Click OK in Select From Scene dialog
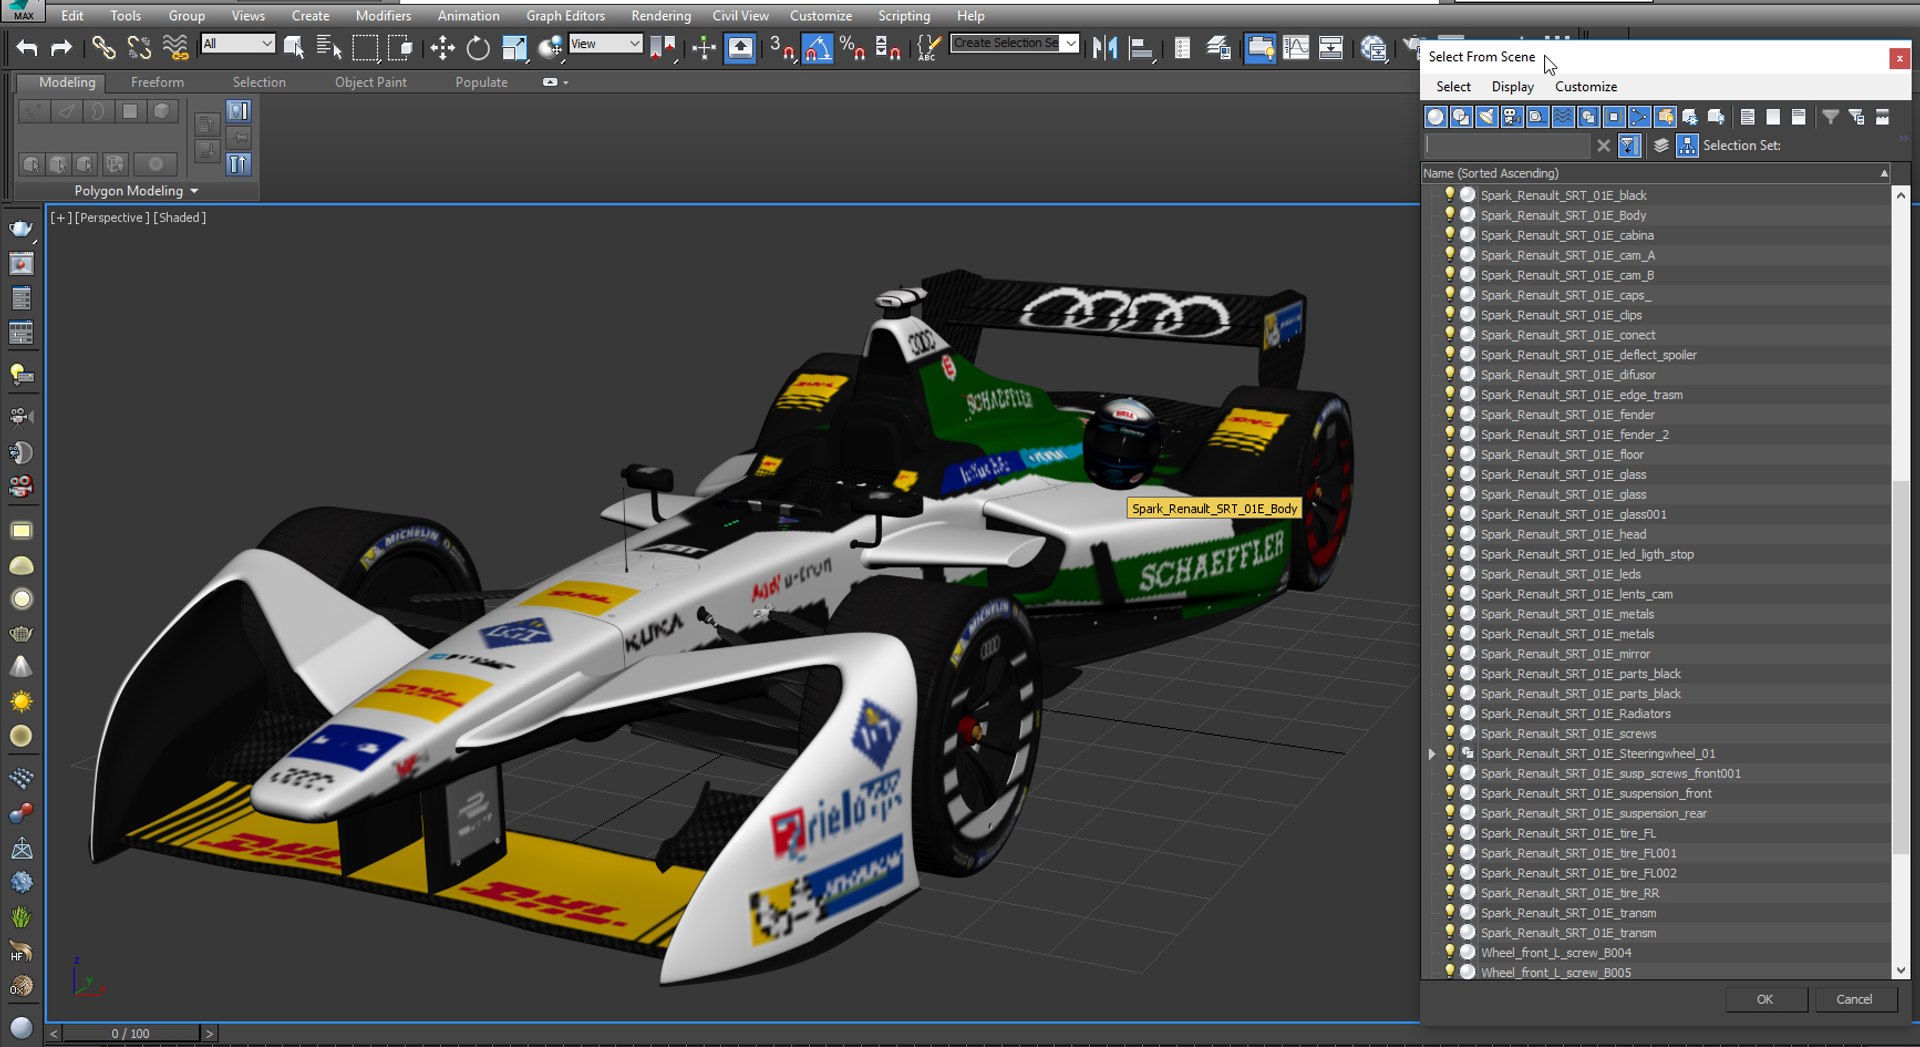 pyautogui.click(x=1765, y=999)
